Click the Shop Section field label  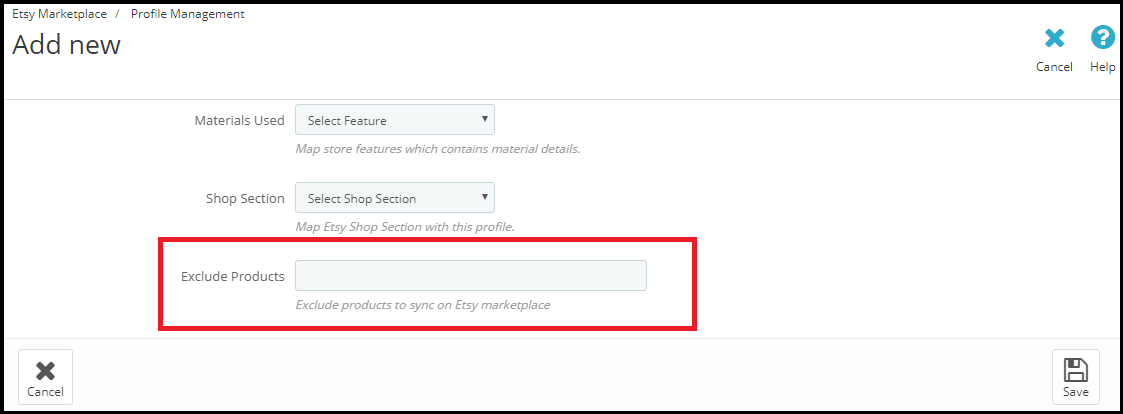point(245,198)
